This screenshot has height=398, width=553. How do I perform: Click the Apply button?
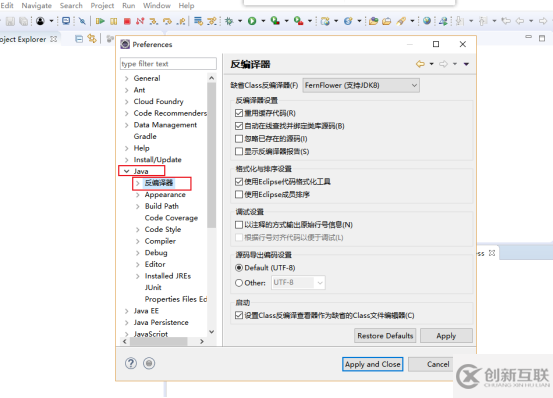[446, 336]
